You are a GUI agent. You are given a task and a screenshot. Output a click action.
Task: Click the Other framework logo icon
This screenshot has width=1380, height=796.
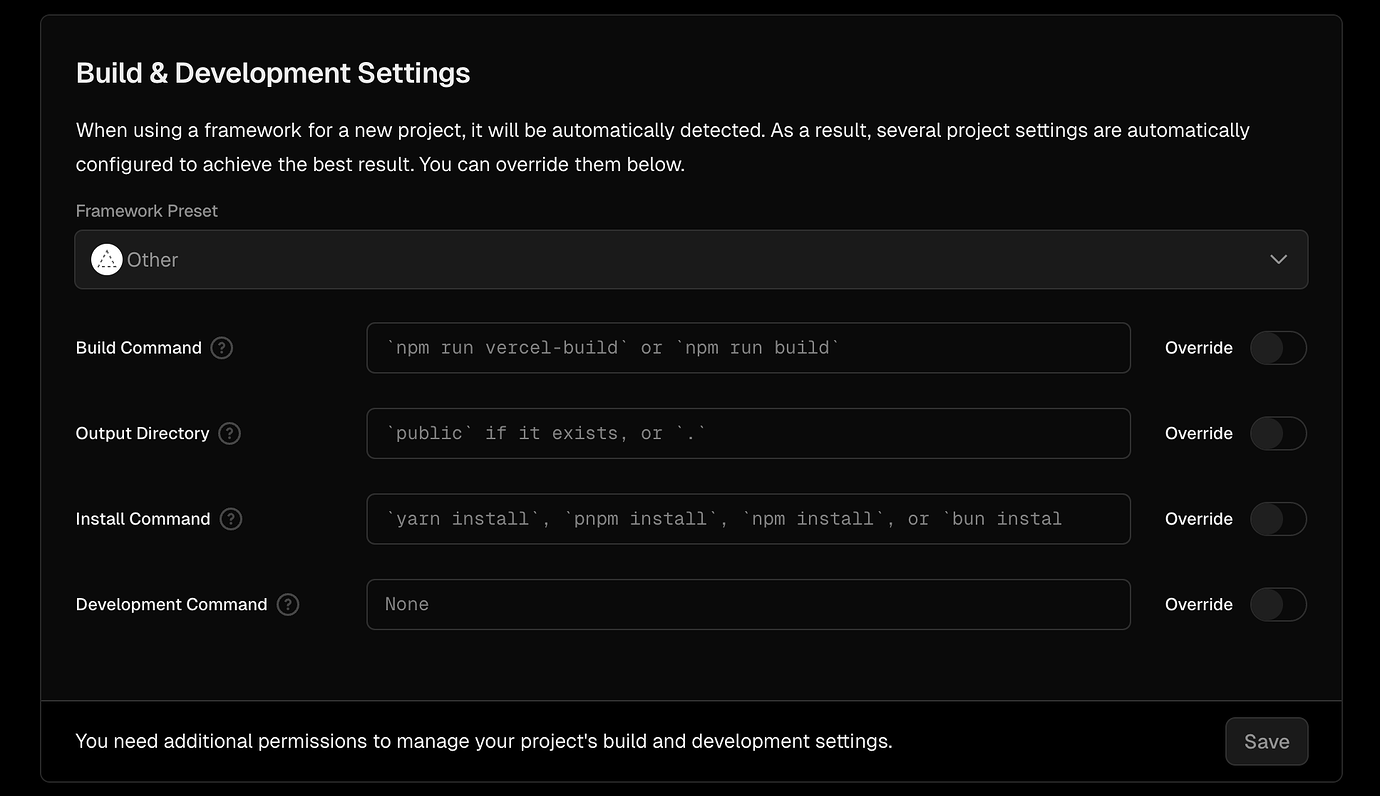click(106, 260)
